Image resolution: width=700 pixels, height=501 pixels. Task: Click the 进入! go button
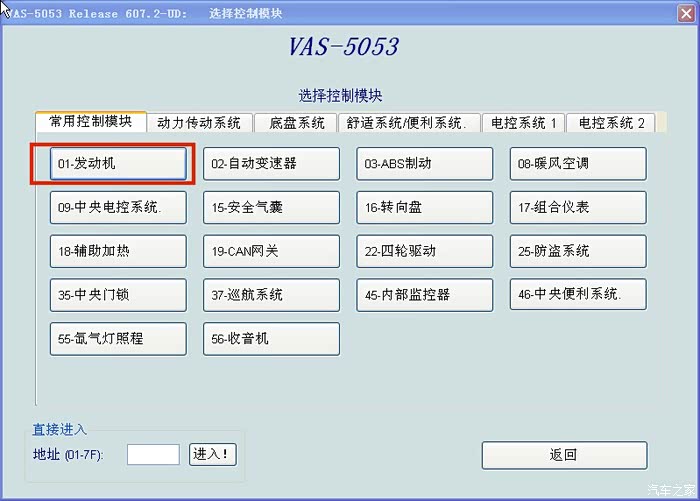(x=212, y=455)
